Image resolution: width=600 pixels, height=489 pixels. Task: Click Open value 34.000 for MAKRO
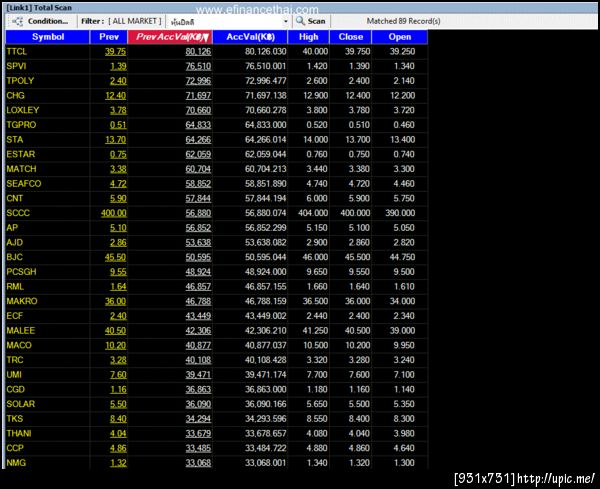(x=402, y=301)
